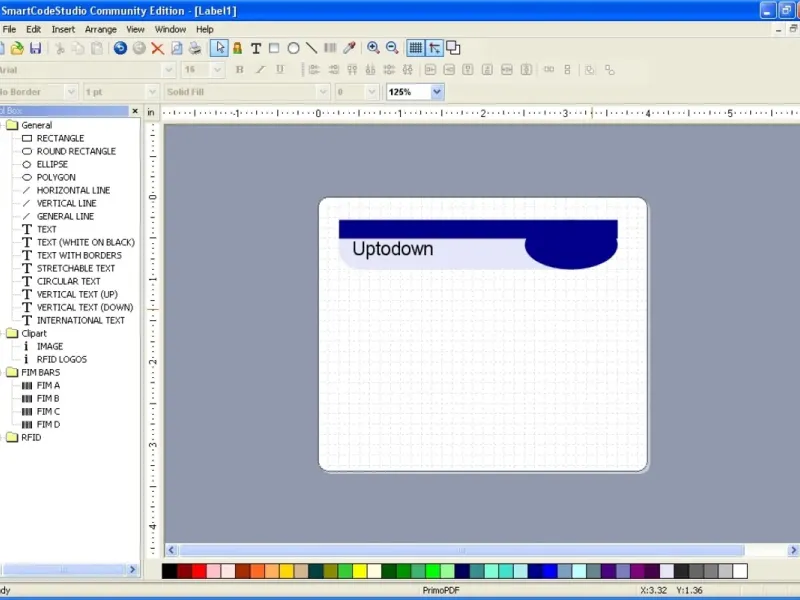Toggle underline text formatting
The height and width of the screenshot is (600, 800).
click(x=280, y=70)
